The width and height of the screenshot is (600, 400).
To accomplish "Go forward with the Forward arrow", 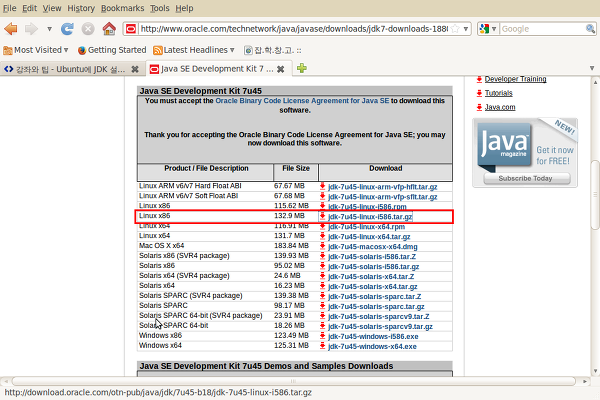I will click(31, 29).
